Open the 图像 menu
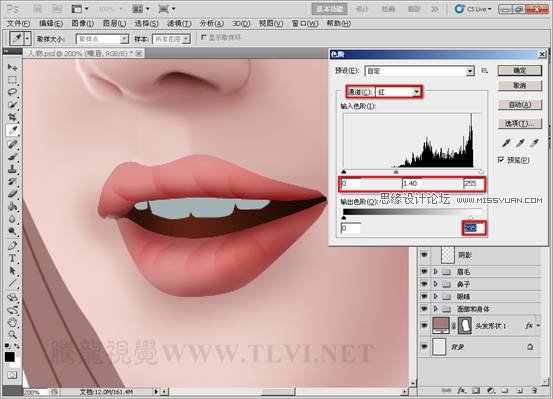This screenshot has height=399, width=553. tap(83, 23)
